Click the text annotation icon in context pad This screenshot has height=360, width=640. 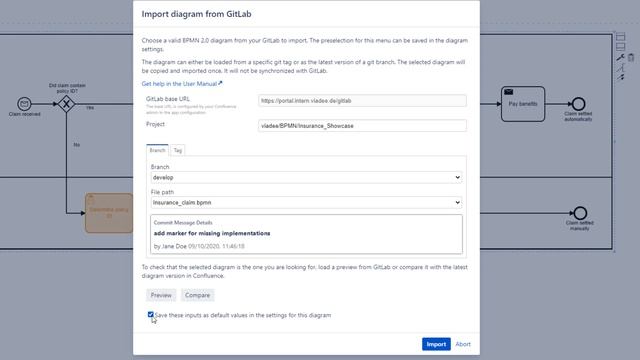pyautogui.click(x=620, y=67)
